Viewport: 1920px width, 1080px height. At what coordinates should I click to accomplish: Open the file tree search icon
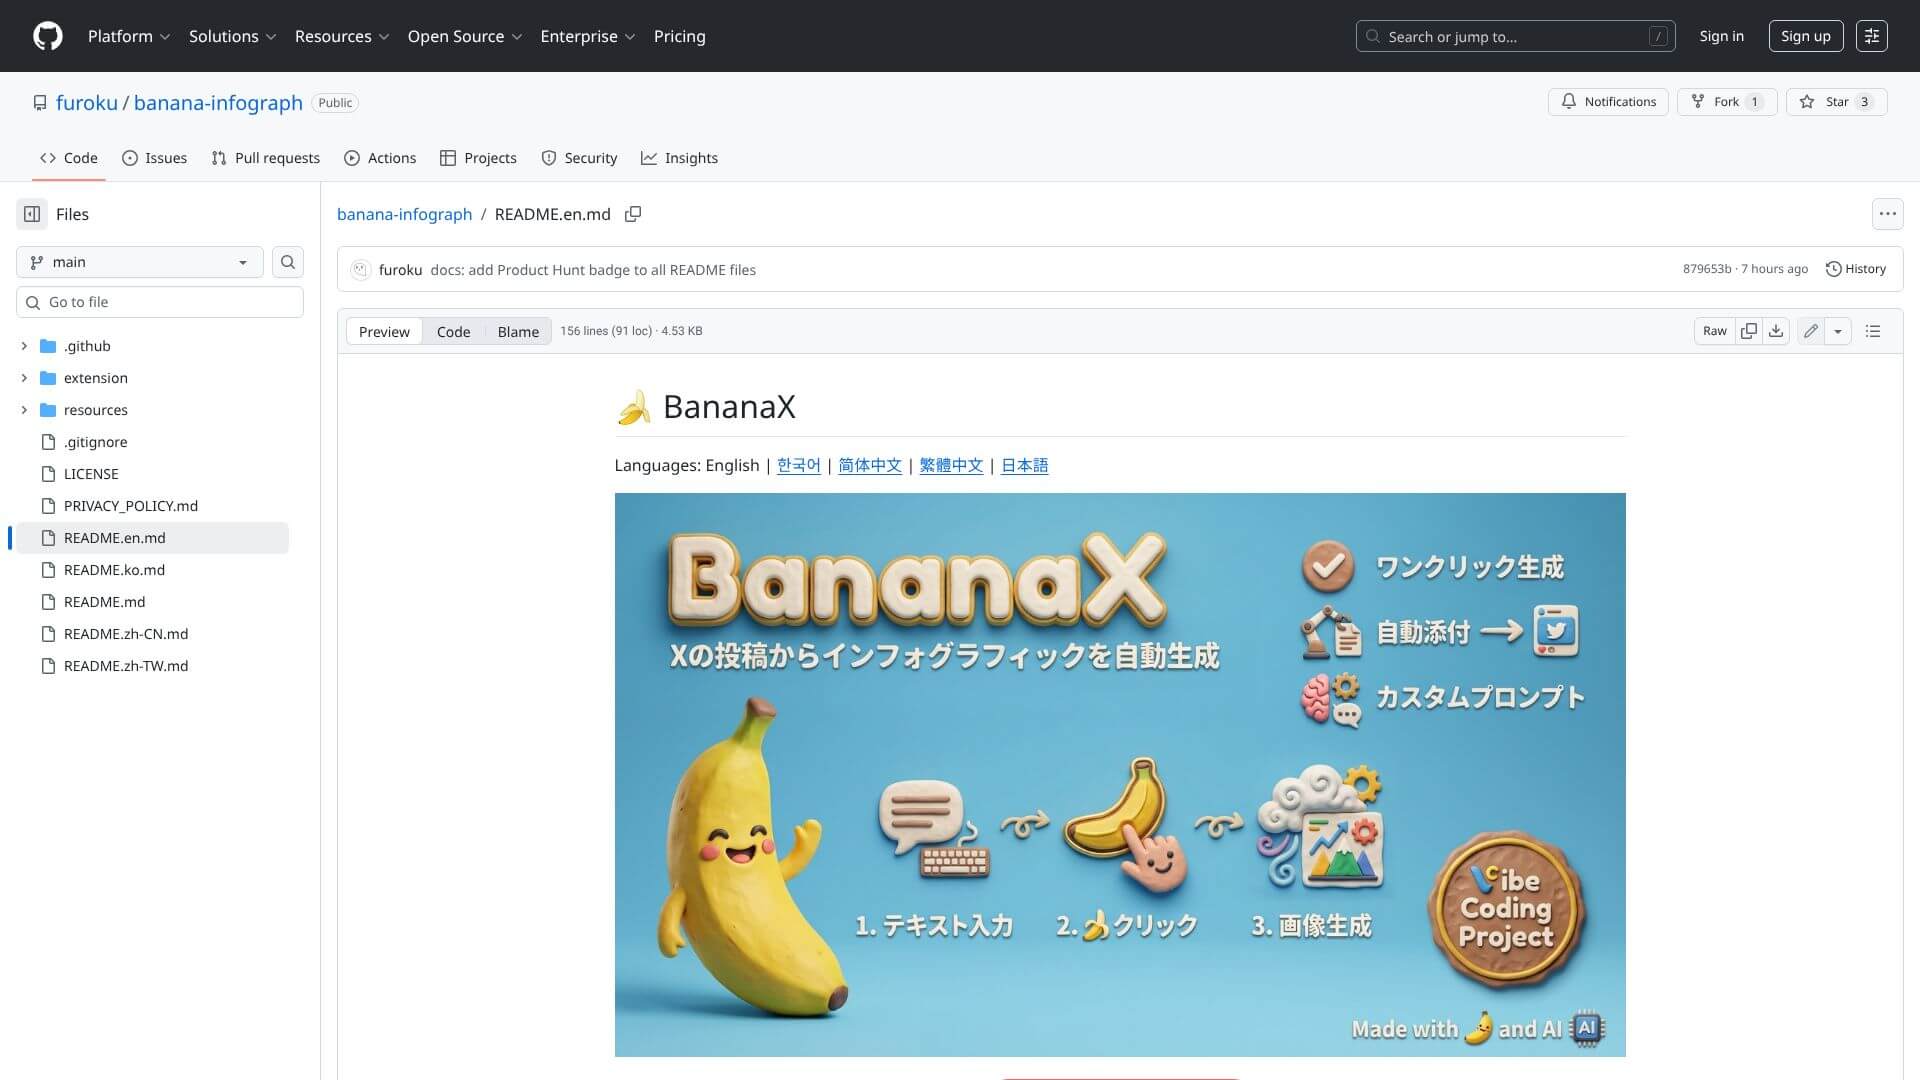pos(287,261)
